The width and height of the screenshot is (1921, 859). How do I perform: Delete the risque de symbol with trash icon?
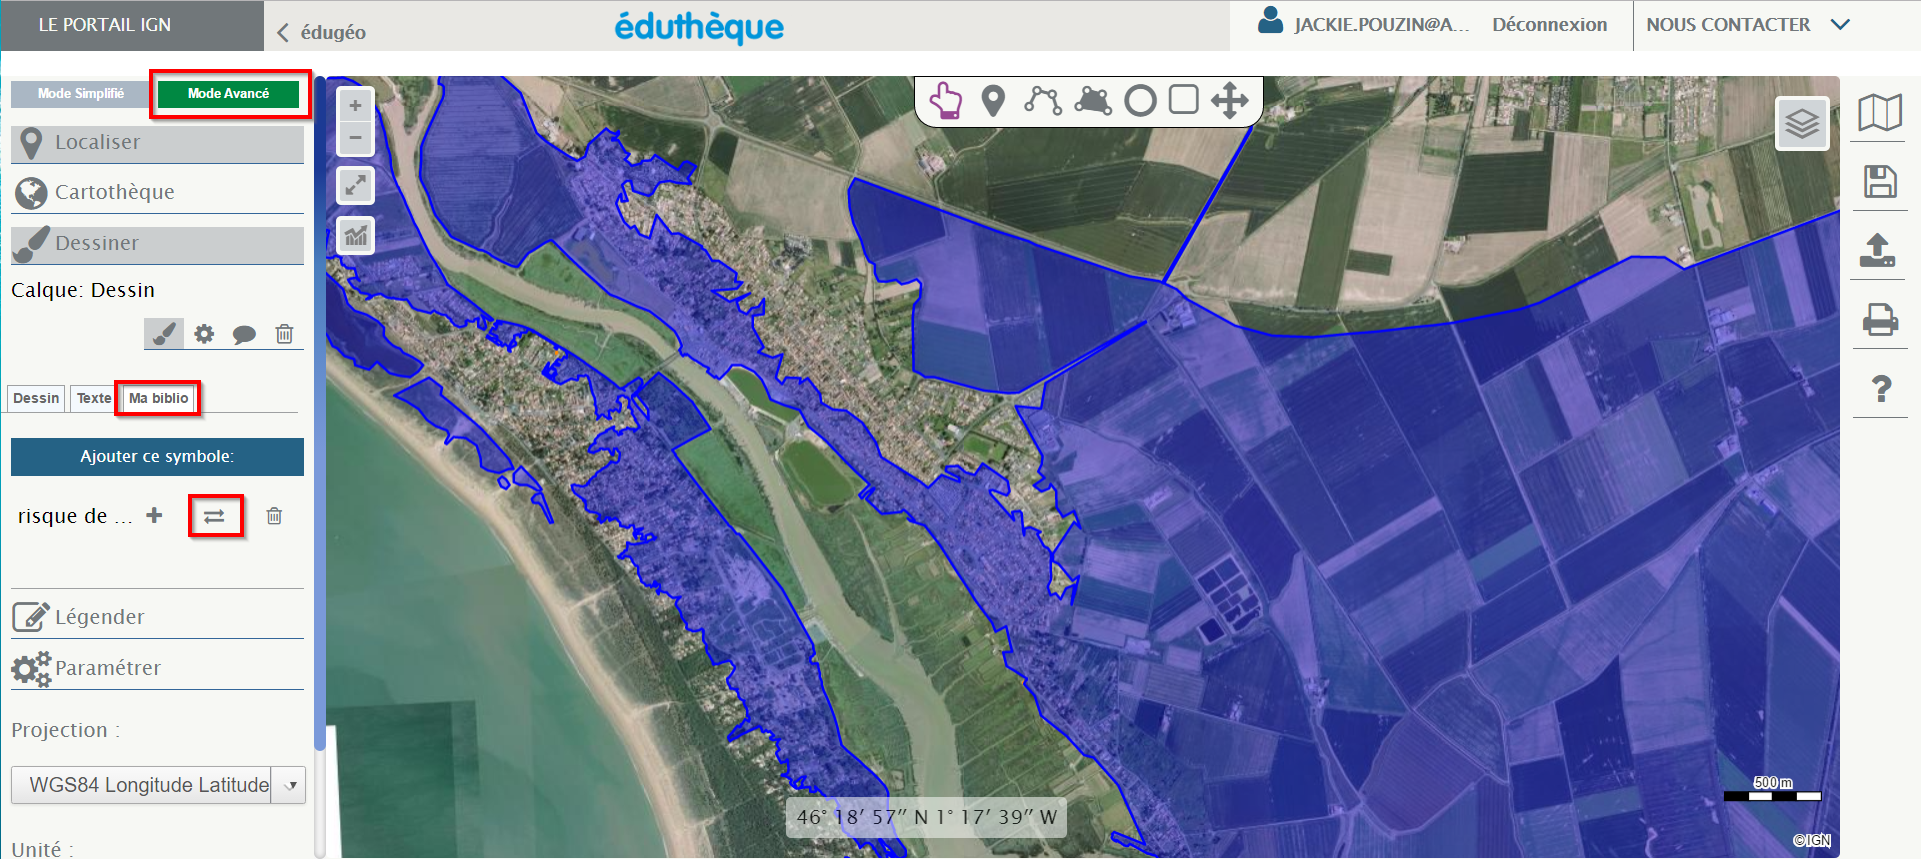coord(274,516)
